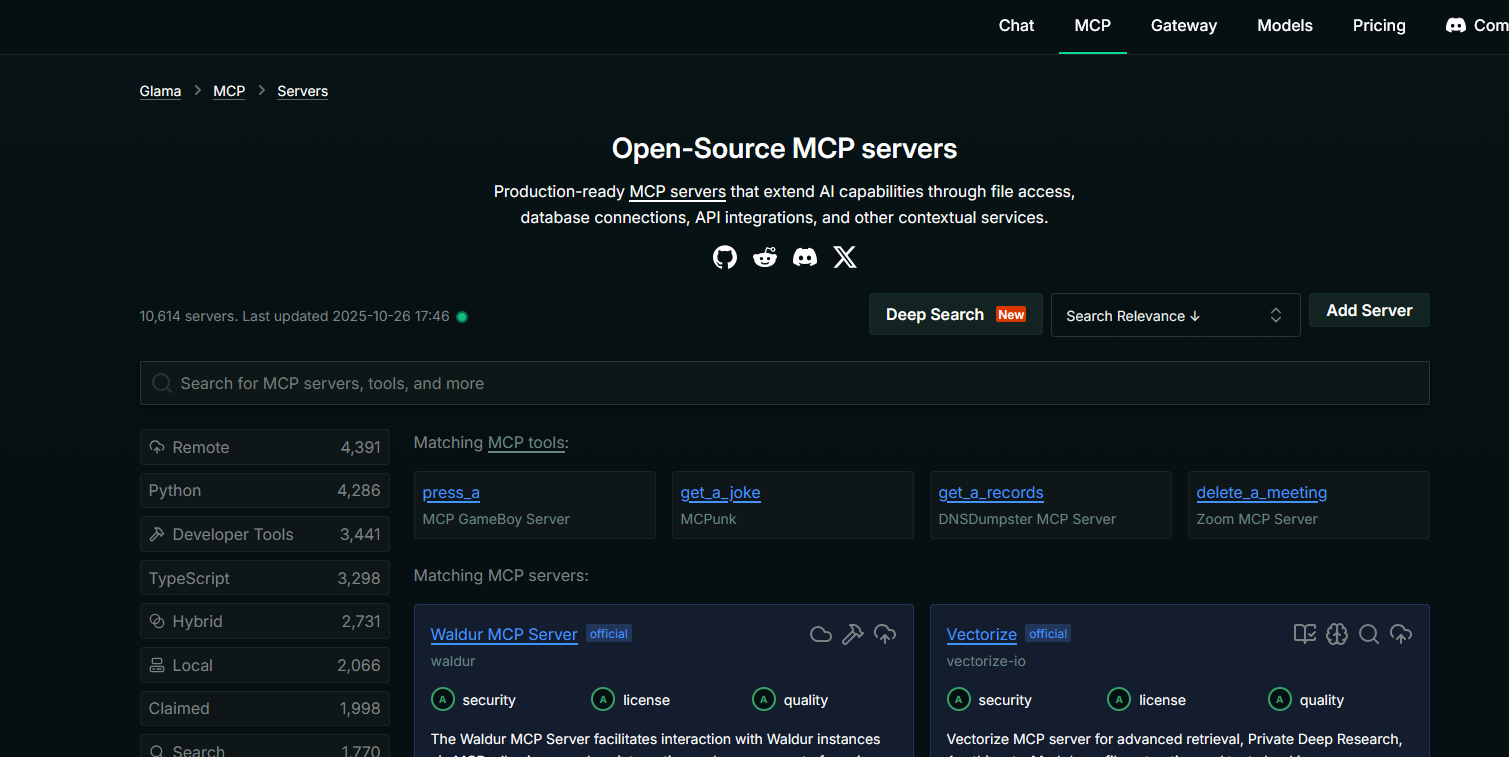Open the Pricing menu item
Image resolution: width=1509 pixels, height=757 pixels.
click(x=1379, y=26)
